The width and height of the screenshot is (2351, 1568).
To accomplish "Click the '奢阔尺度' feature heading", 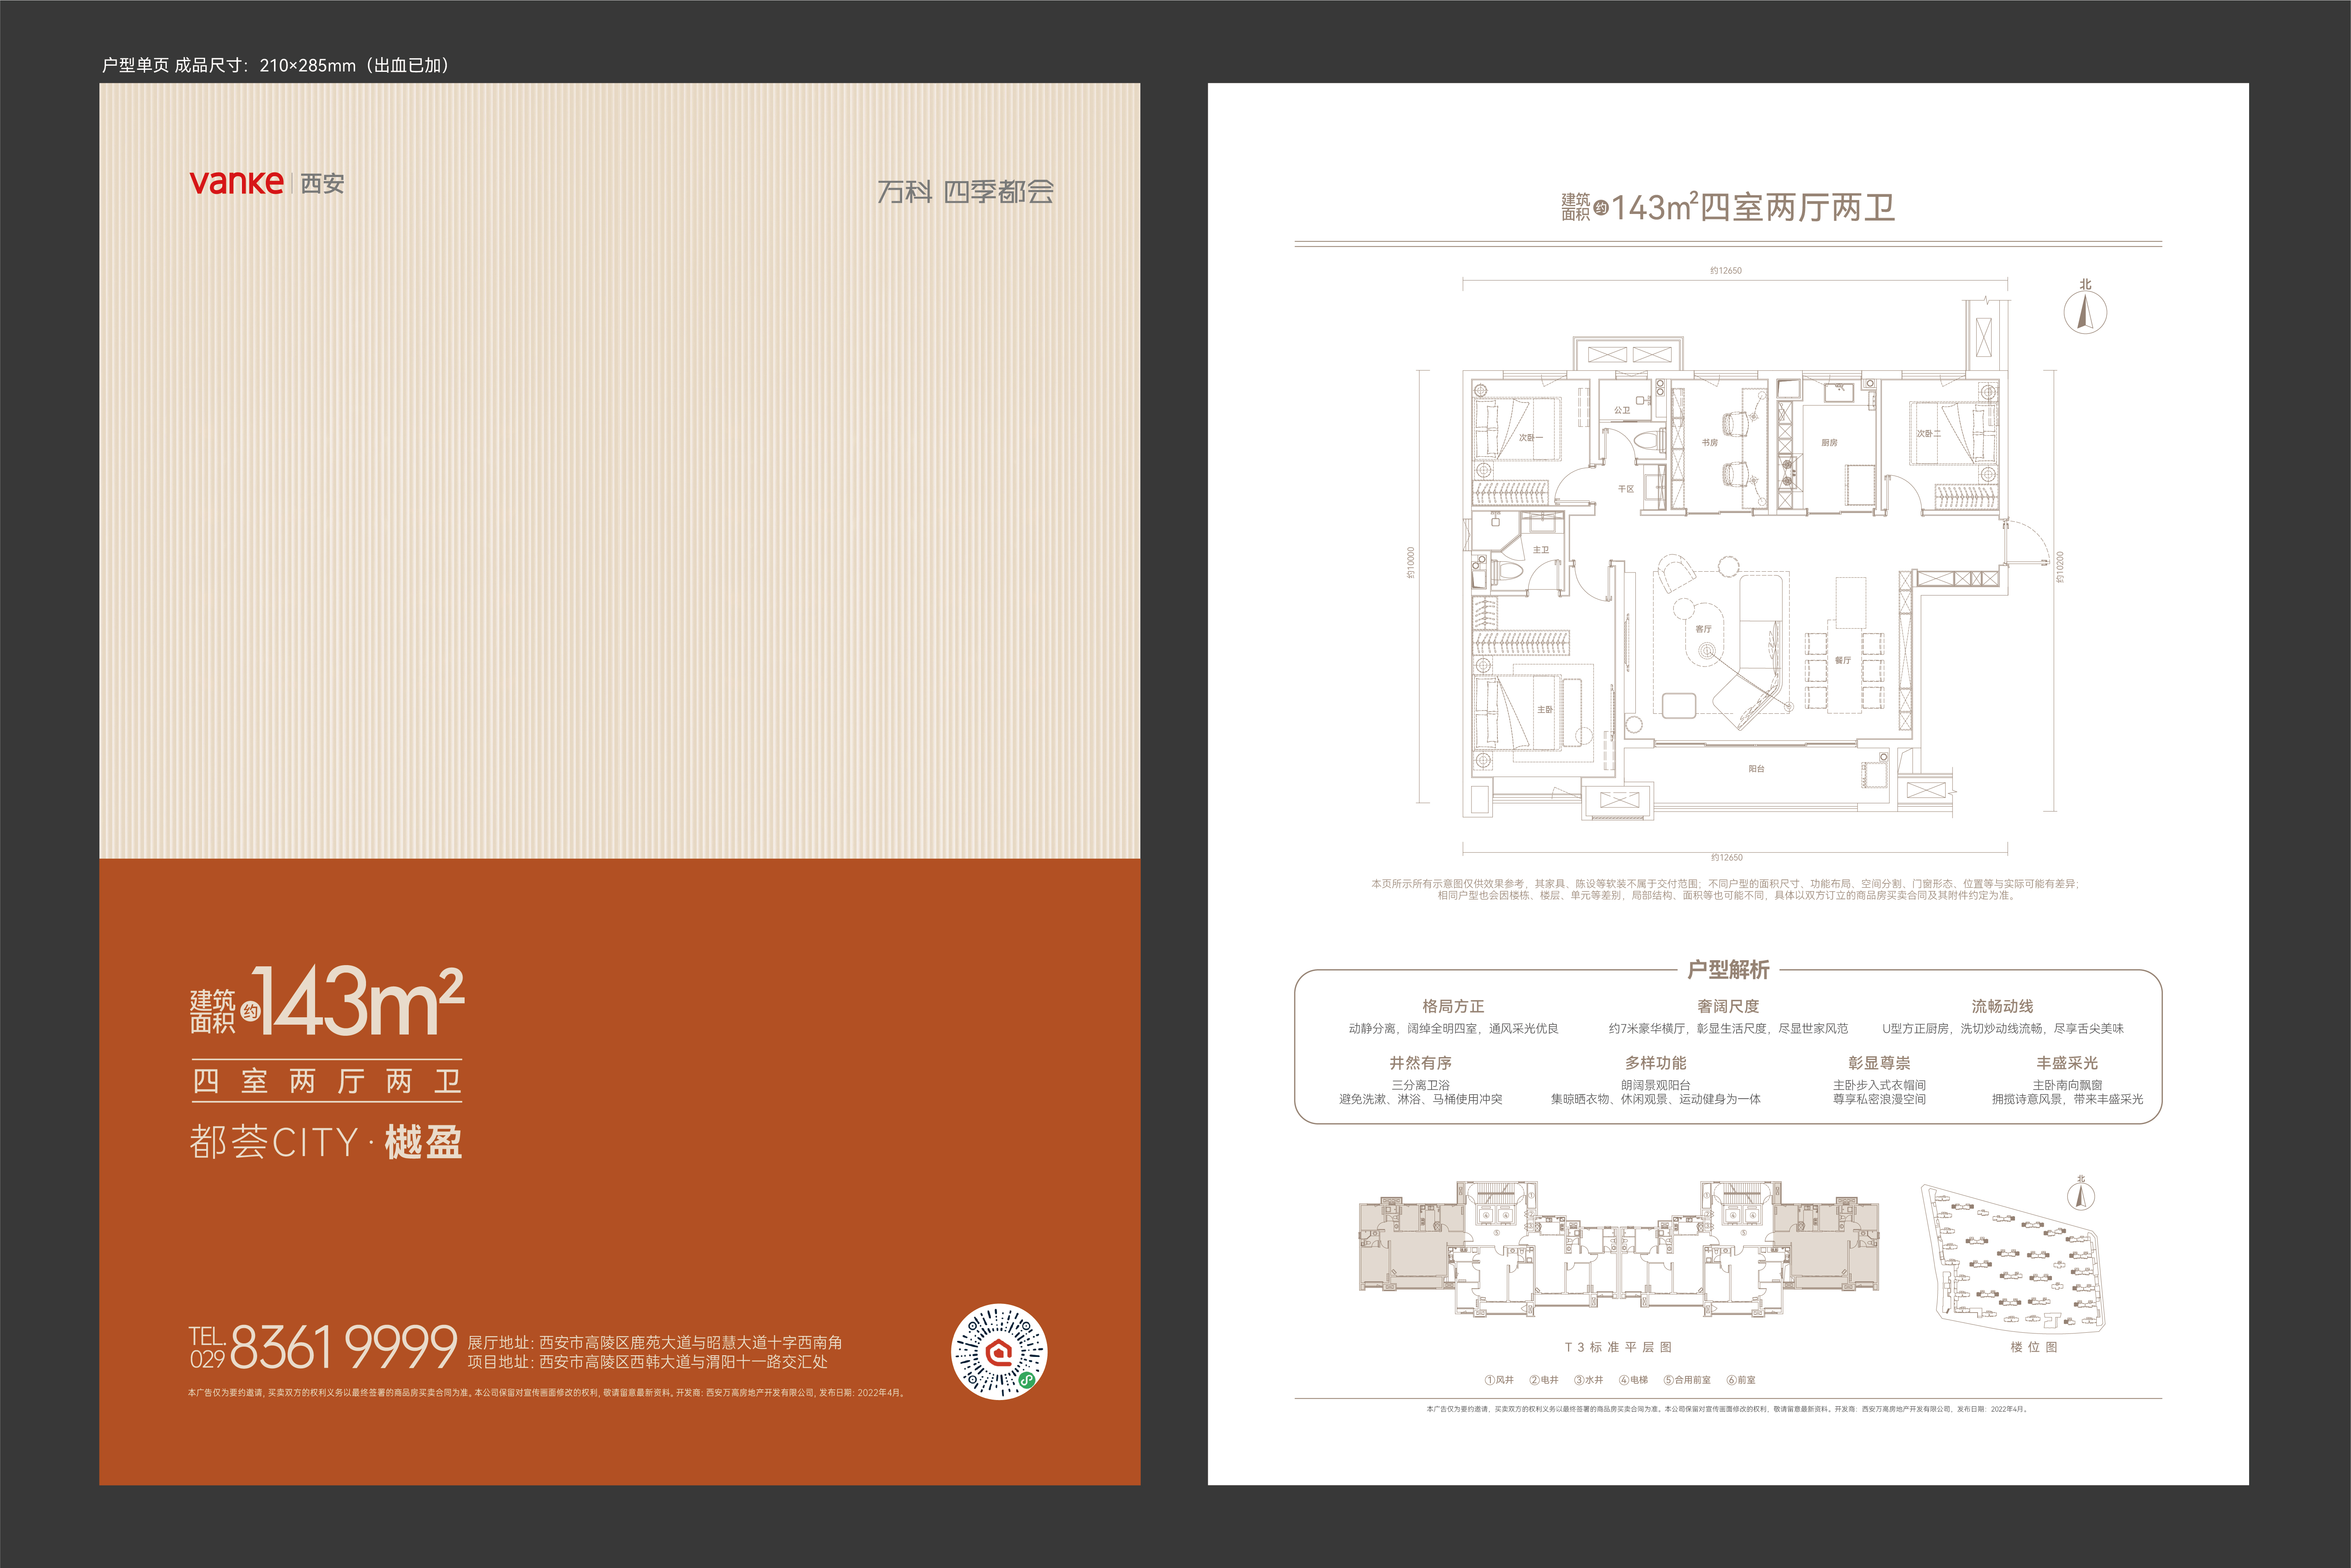I will pos(1728,1006).
